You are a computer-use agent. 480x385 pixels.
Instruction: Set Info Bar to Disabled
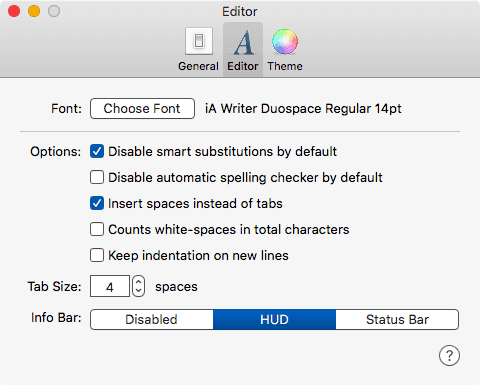click(x=152, y=320)
